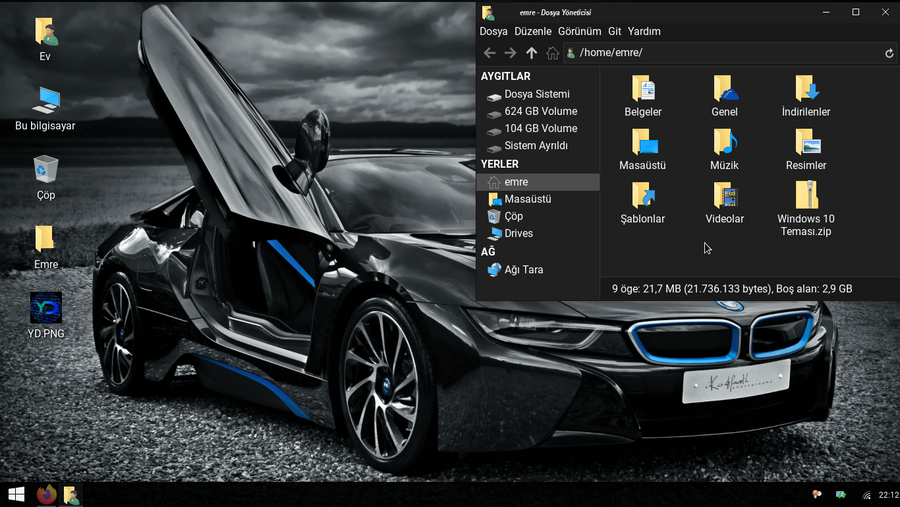The height and width of the screenshot is (507, 900).
Task: Open the Görünüm menu
Action: 580,32
